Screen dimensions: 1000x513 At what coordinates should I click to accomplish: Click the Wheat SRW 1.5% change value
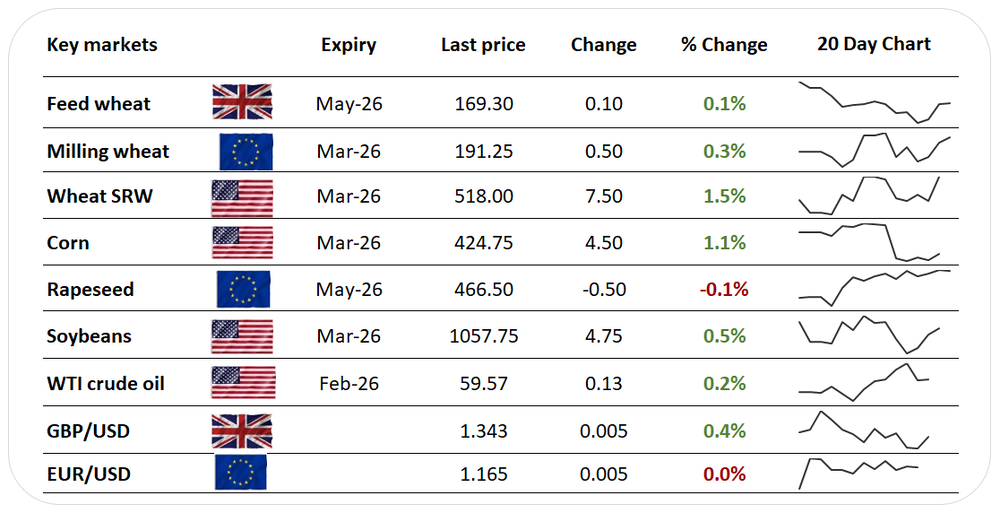coord(724,197)
